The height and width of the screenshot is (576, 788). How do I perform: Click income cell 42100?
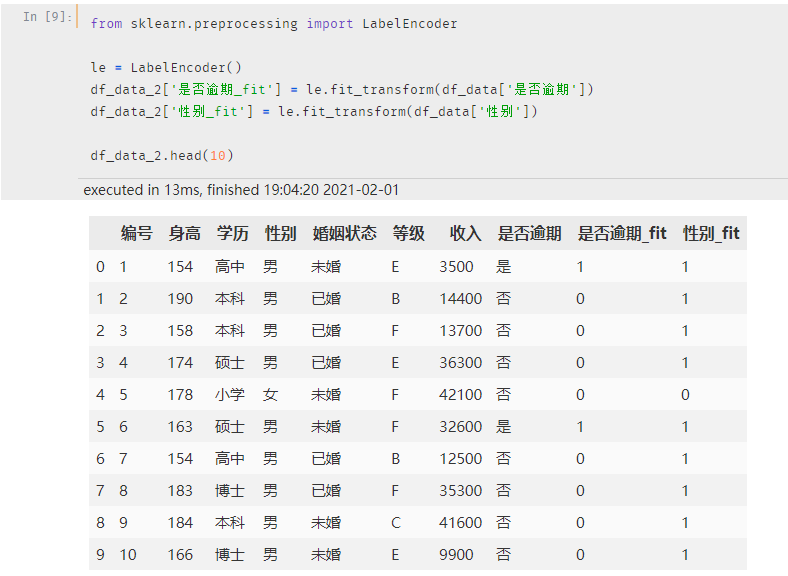[460, 395]
